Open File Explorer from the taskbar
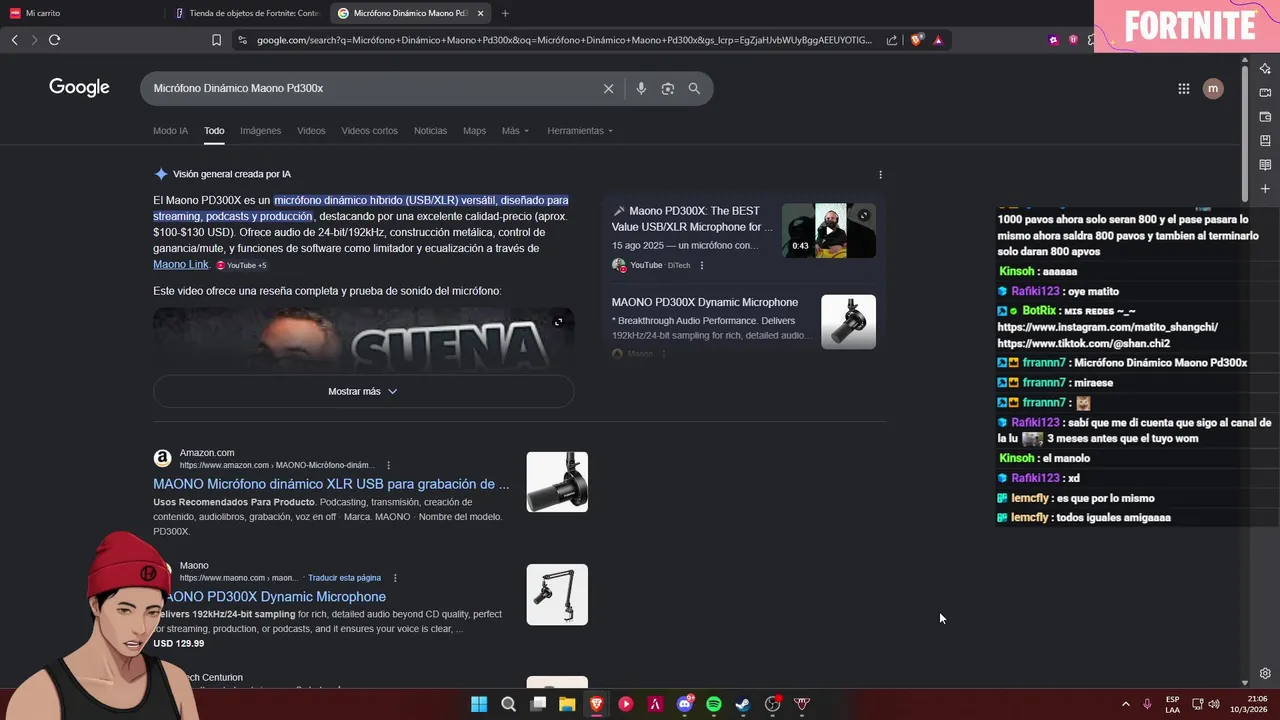 [567, 704]
